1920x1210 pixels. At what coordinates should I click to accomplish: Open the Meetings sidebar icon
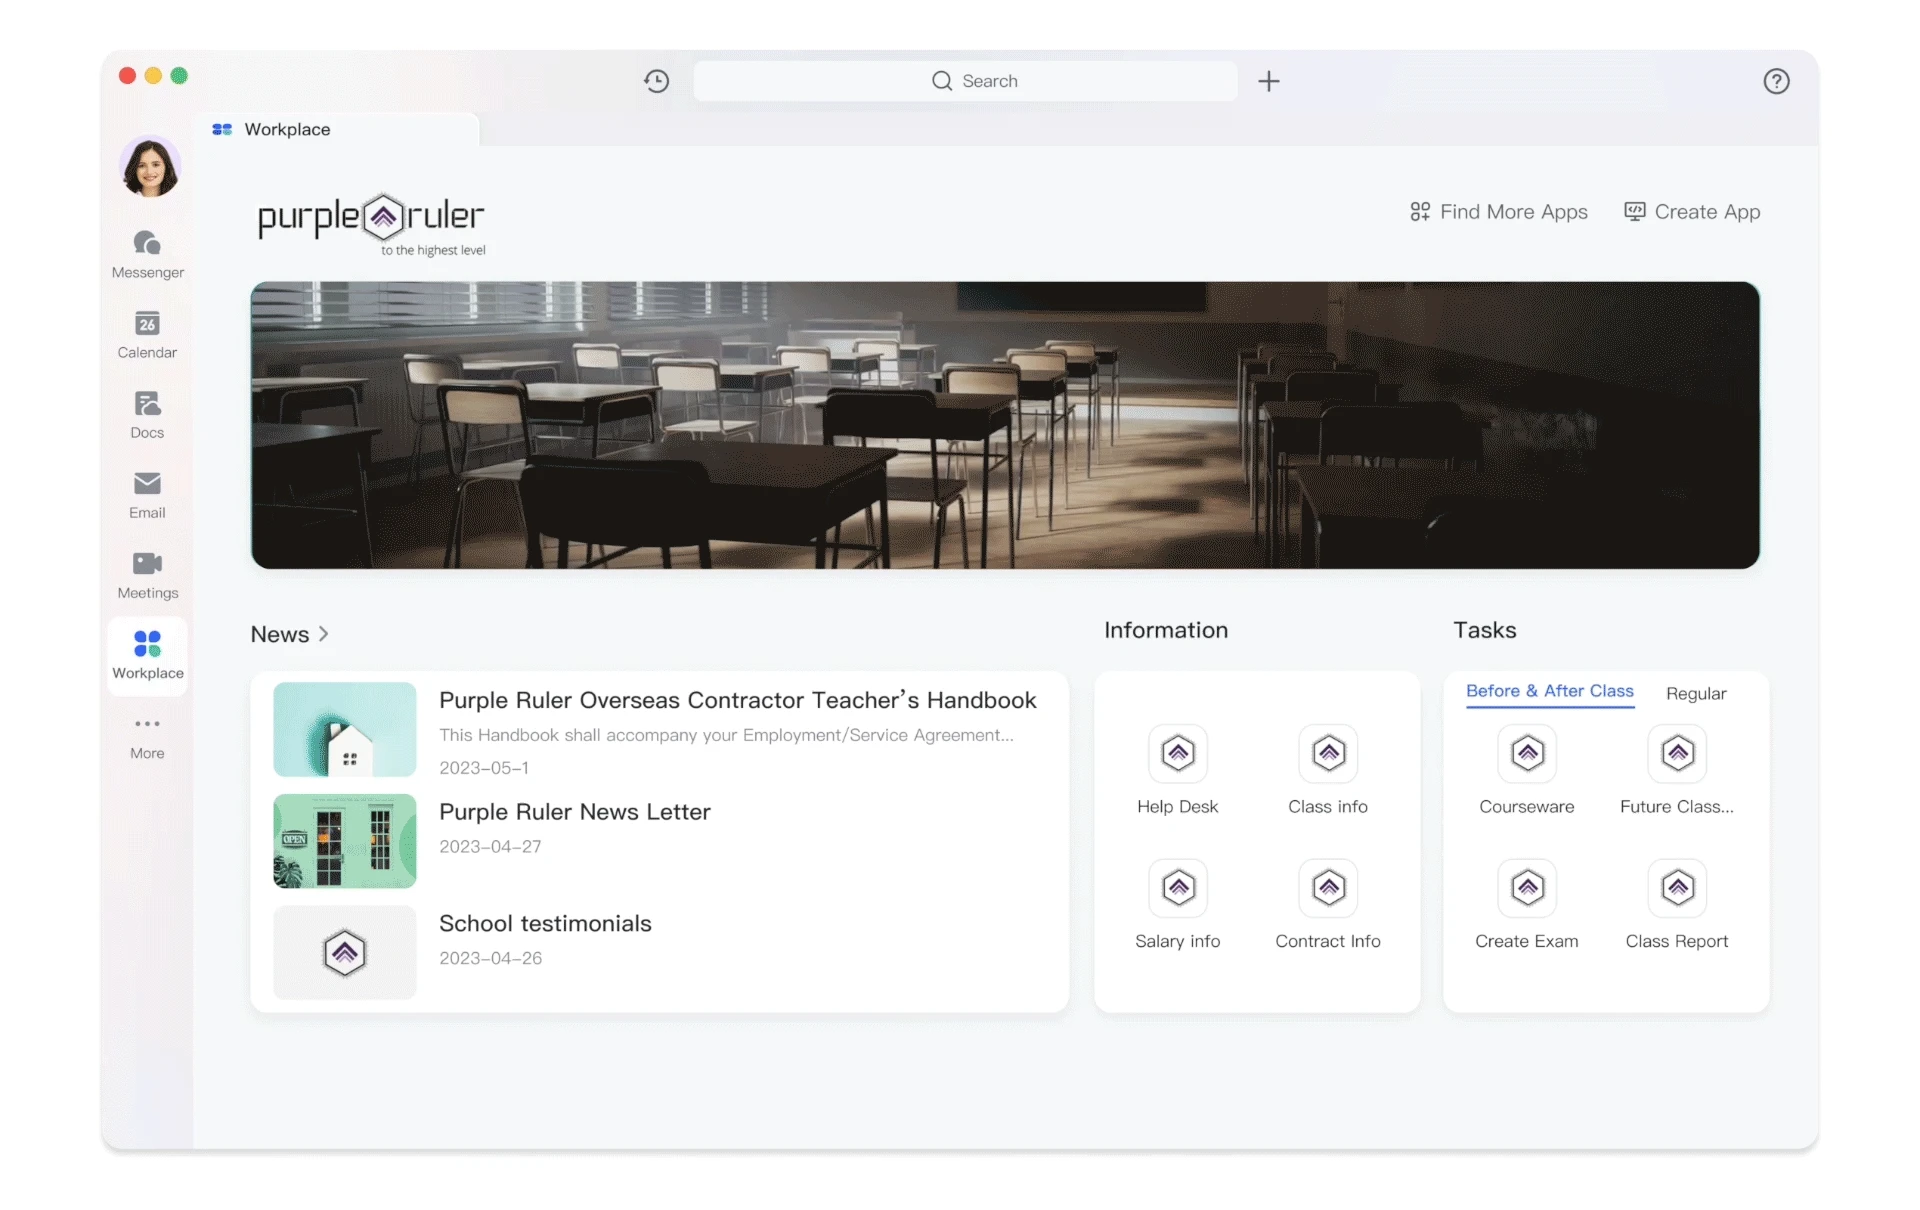click(x=147, y=574)
